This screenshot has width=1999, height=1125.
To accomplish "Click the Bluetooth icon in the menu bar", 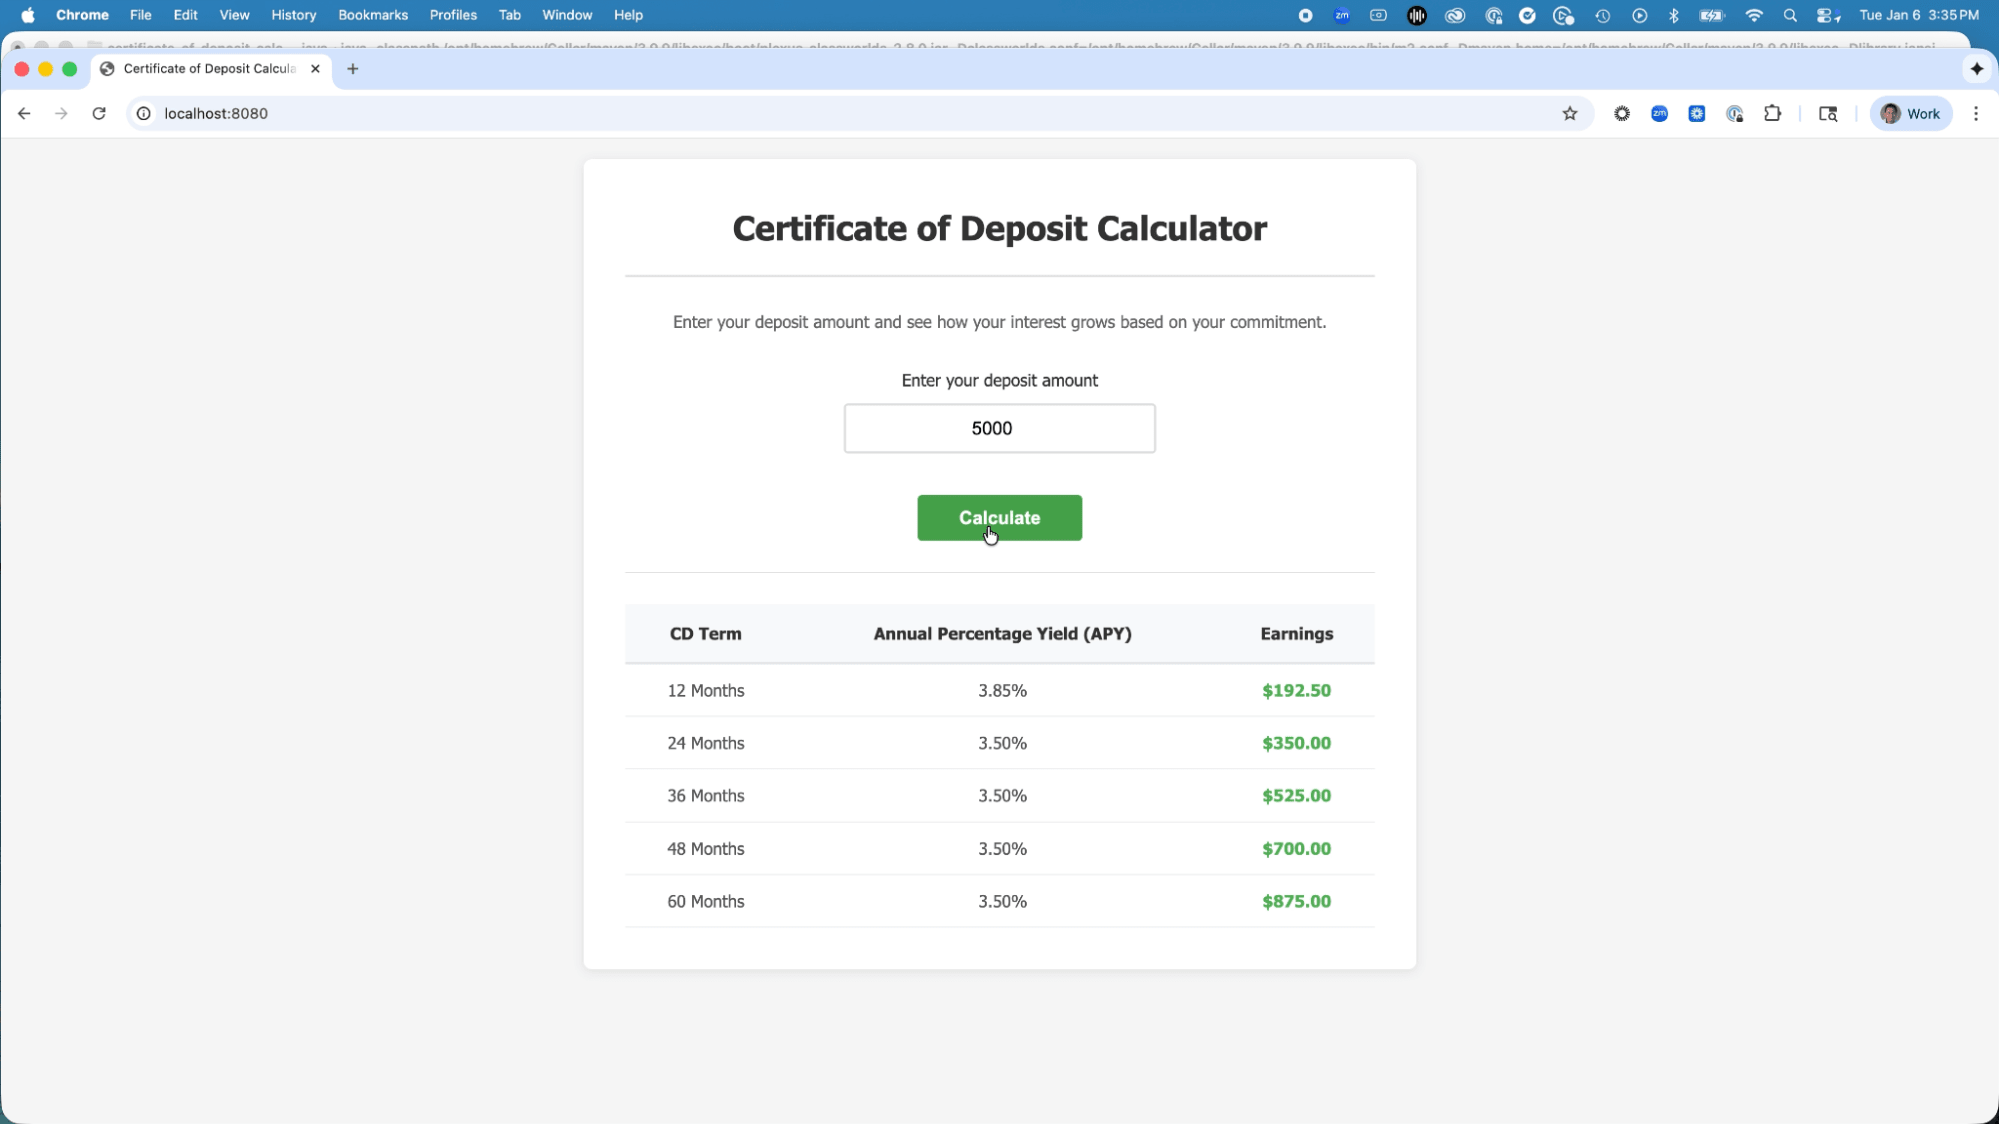I will 1675,15.
